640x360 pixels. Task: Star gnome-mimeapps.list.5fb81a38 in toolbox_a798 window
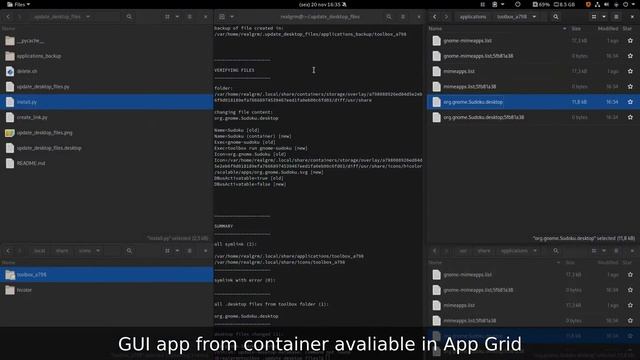pos(630,56)
